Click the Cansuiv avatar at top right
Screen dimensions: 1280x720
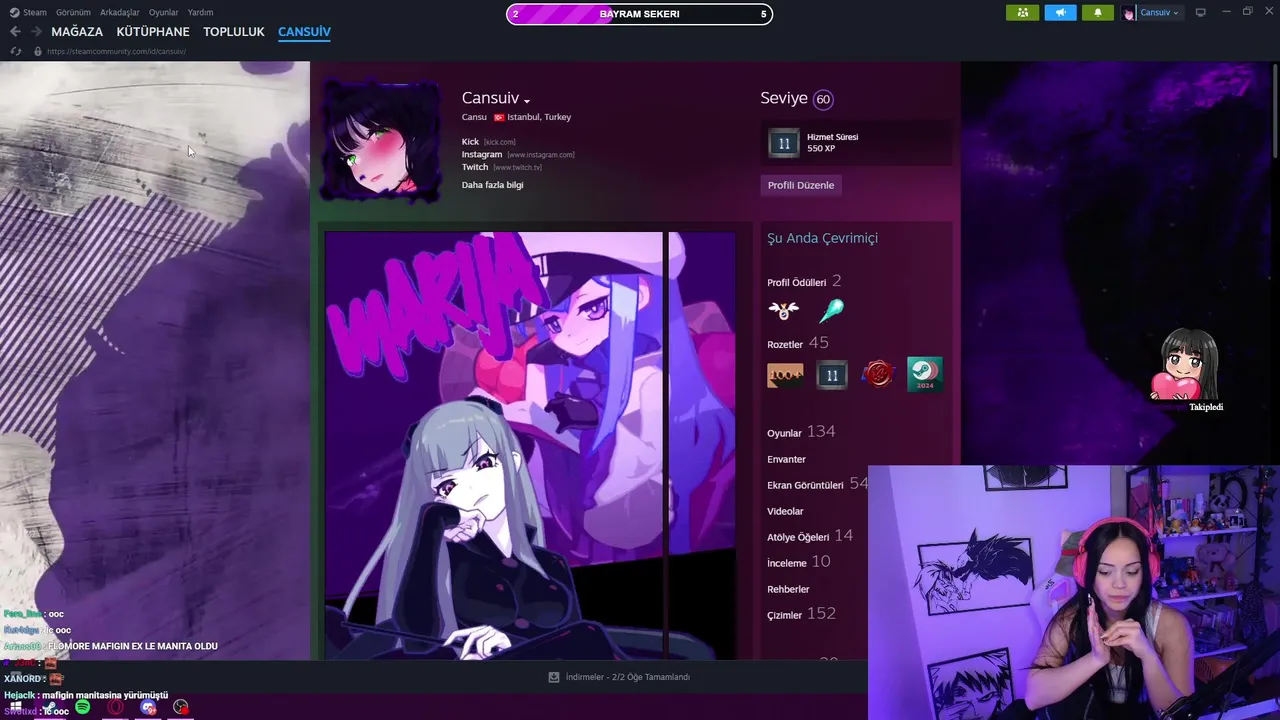pyautogui.click(x=1129, y=13)
